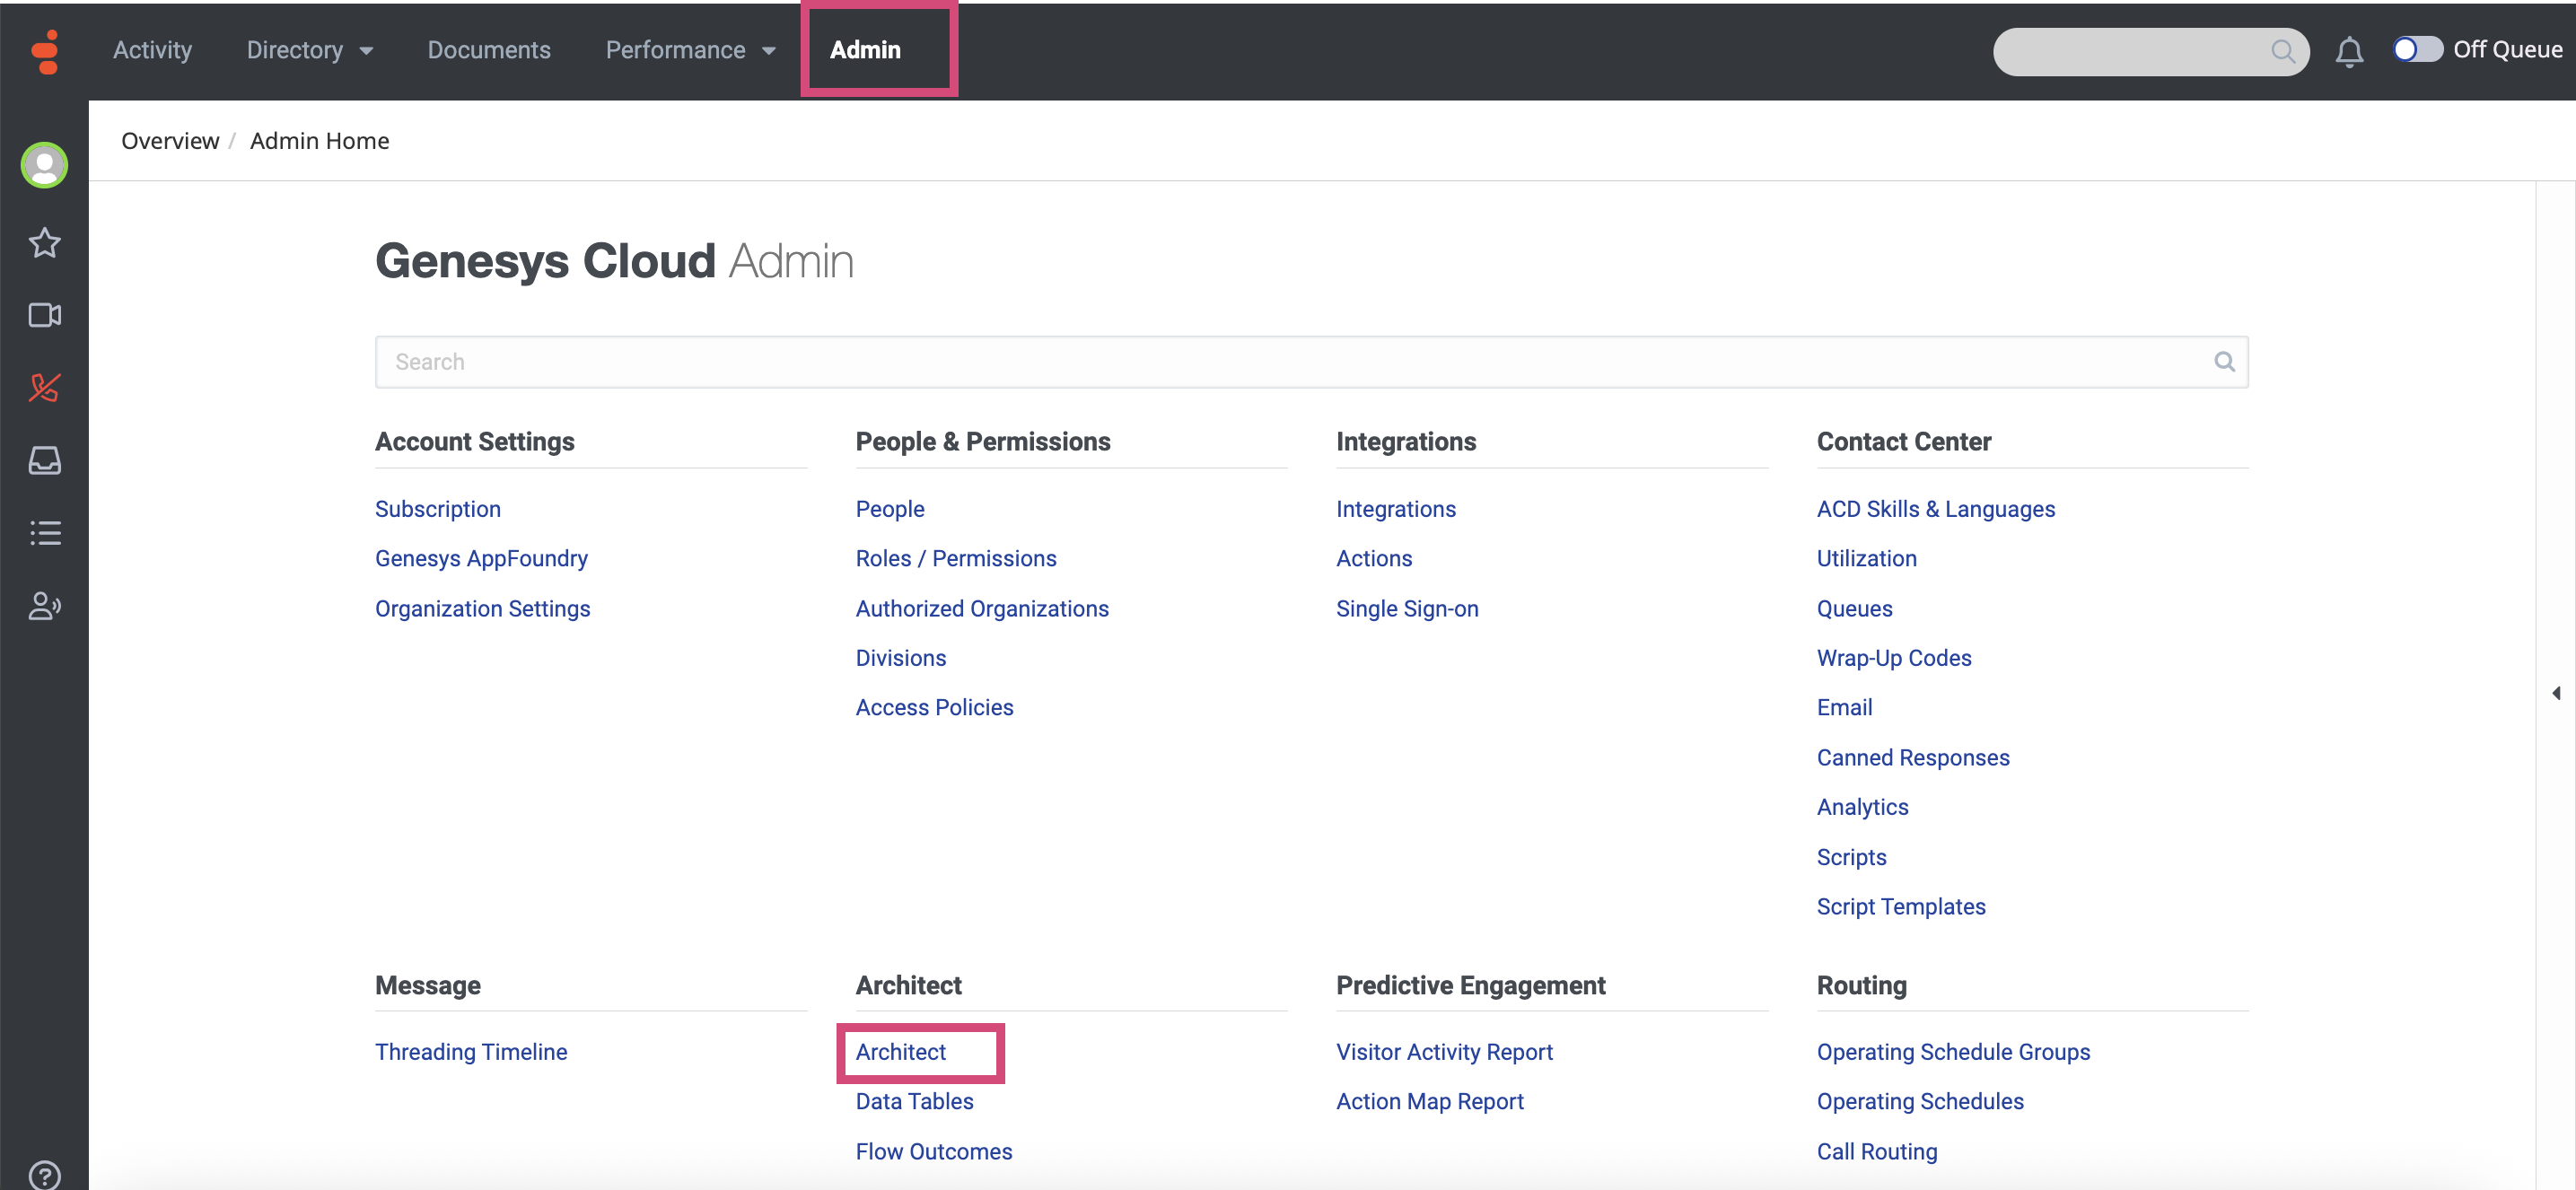Open the Roles / Permissions link

point(955,559)
